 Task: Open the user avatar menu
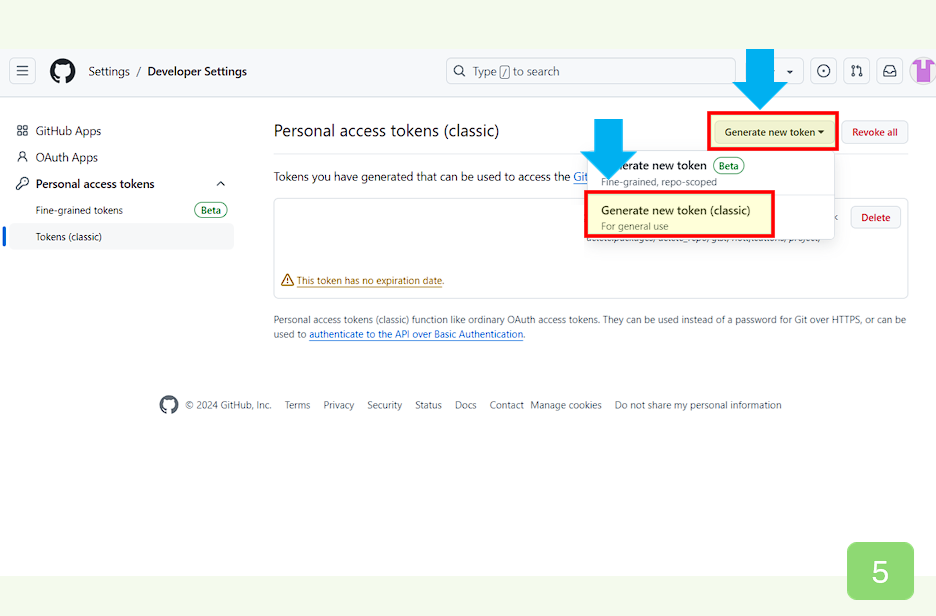coord(923,71)
